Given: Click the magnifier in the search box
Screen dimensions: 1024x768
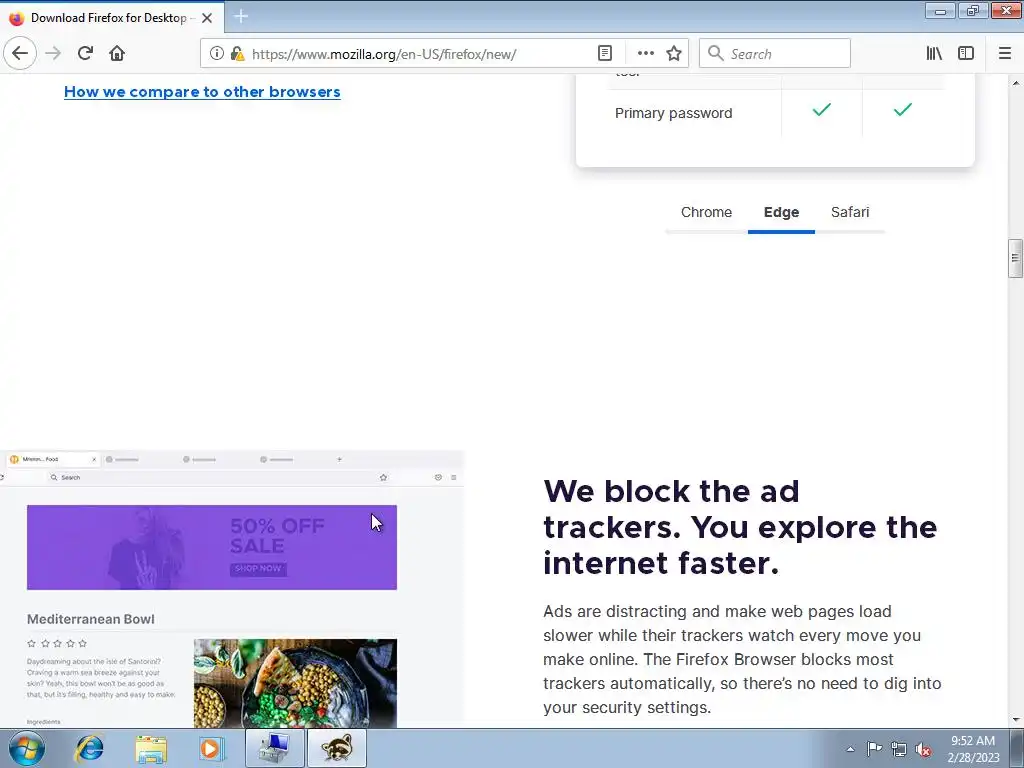Looking at the screenshot, I should (x=716, y=53).
